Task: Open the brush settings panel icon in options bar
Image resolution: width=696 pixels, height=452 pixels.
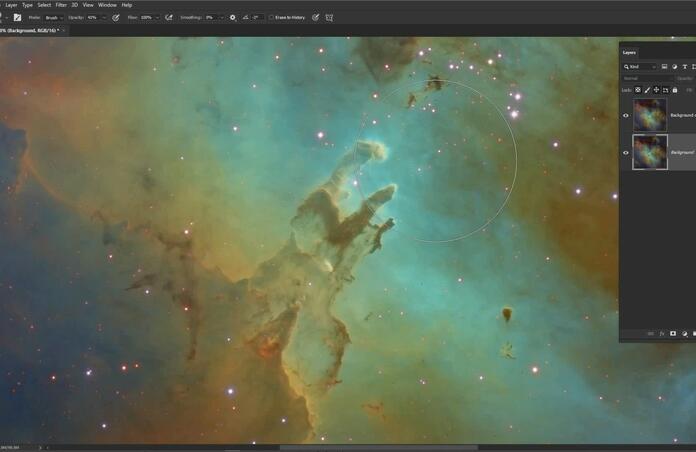Action: click(x=17, y=18)
